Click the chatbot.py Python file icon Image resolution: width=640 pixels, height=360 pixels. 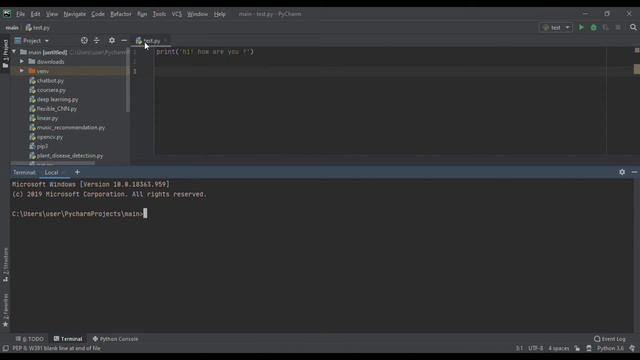tap(32, 80)
